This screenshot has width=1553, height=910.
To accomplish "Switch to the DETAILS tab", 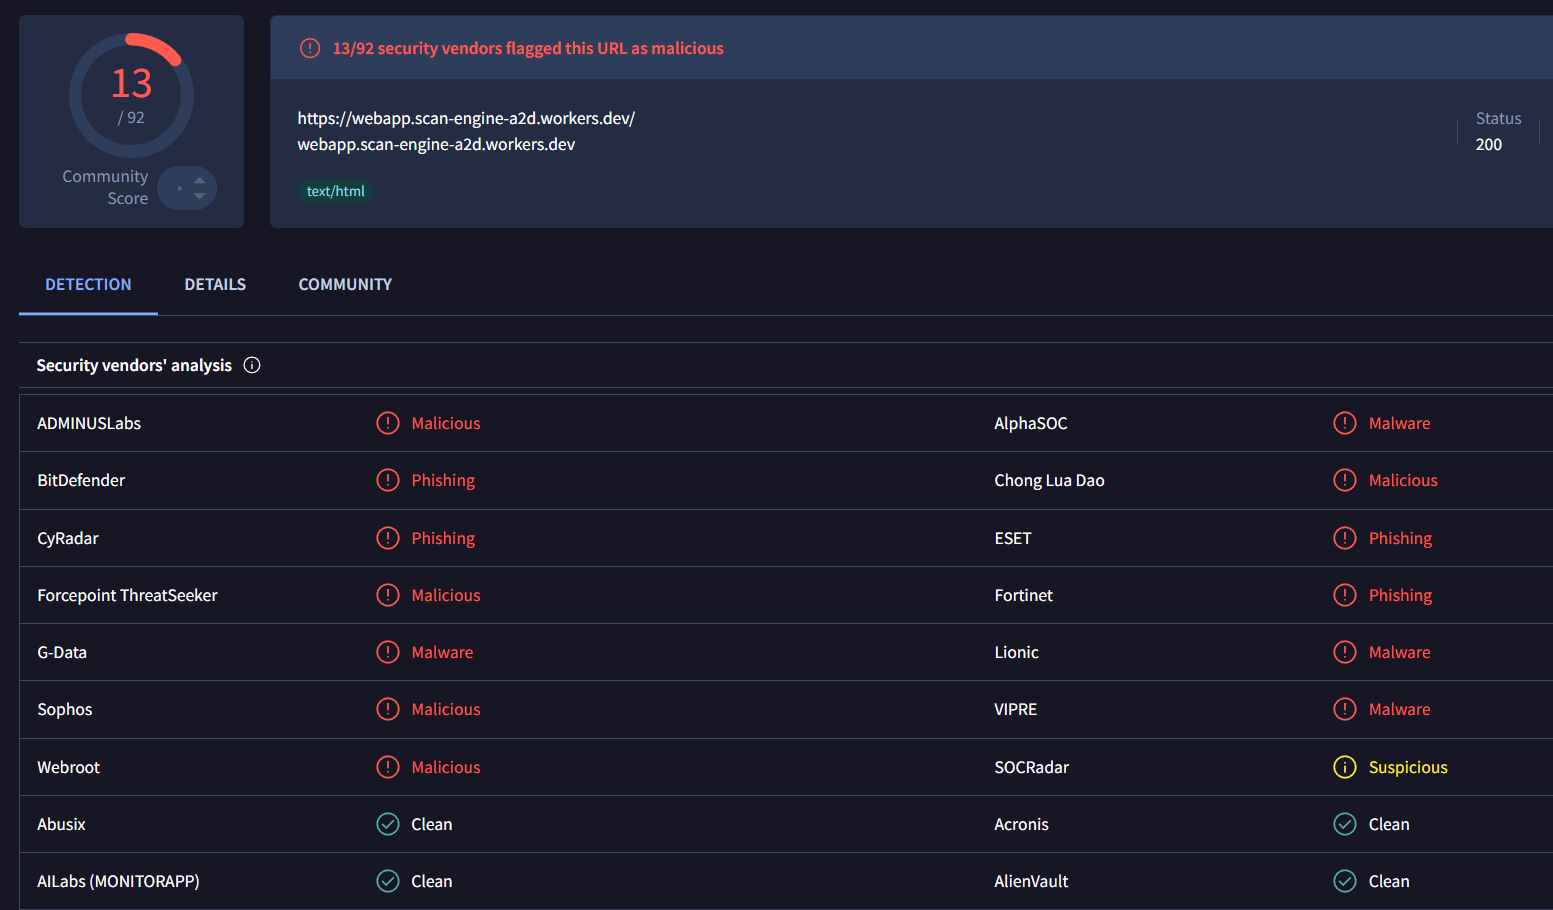I will pos(215,285).
